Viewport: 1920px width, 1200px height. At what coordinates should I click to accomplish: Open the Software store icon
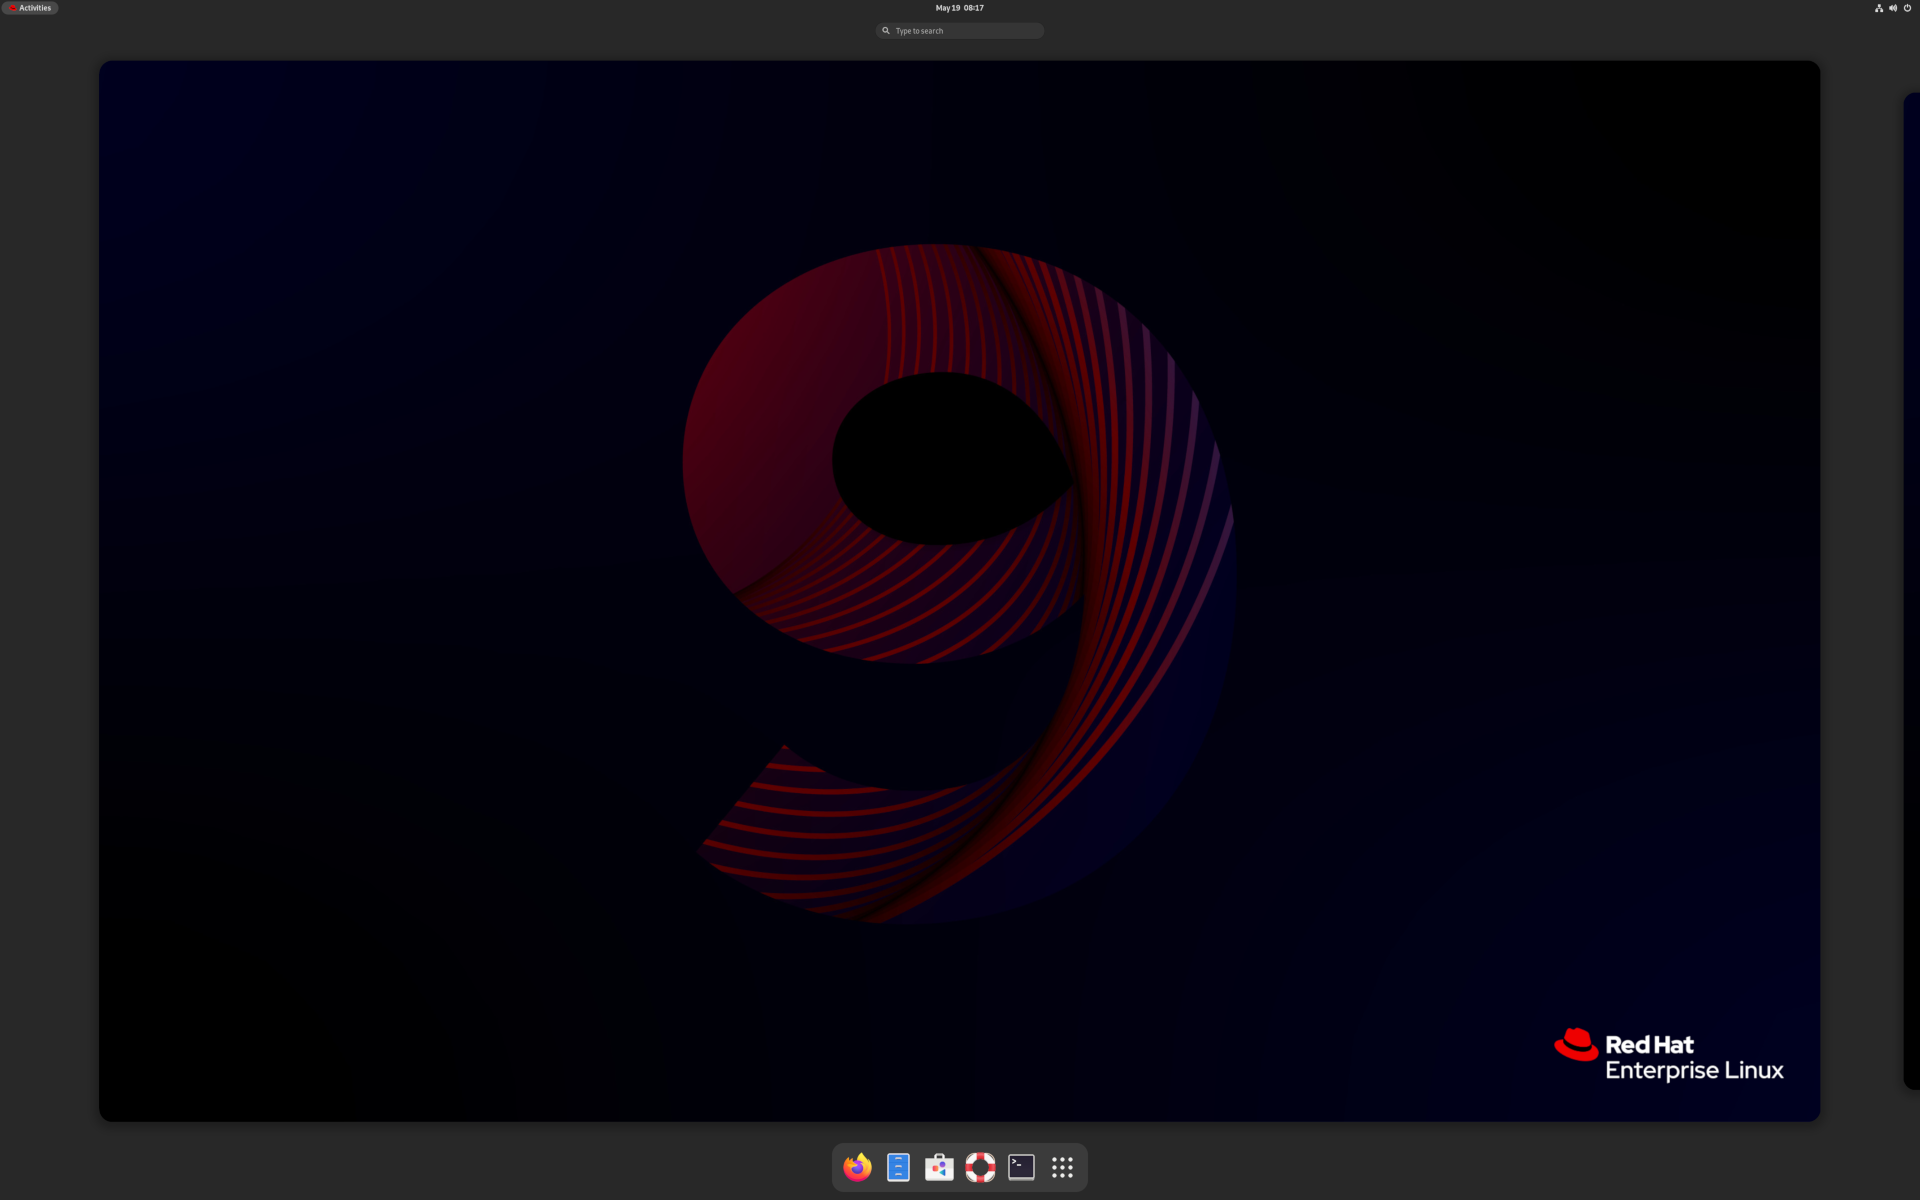pos(939,1167)
